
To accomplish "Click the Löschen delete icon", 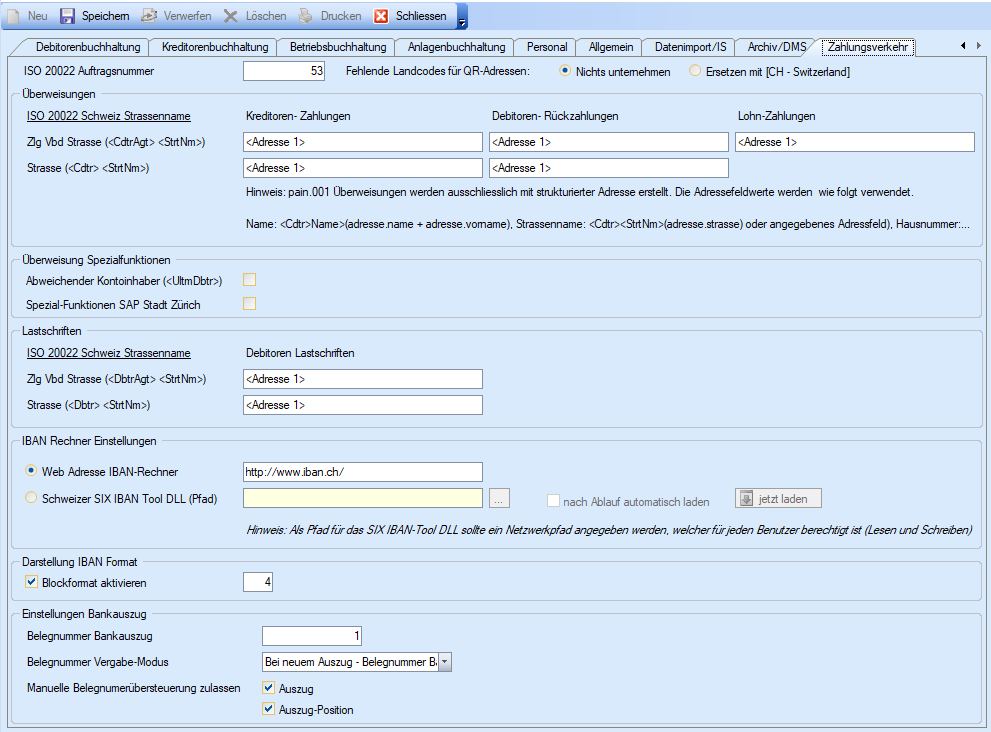I will click(x=231, y=16).
